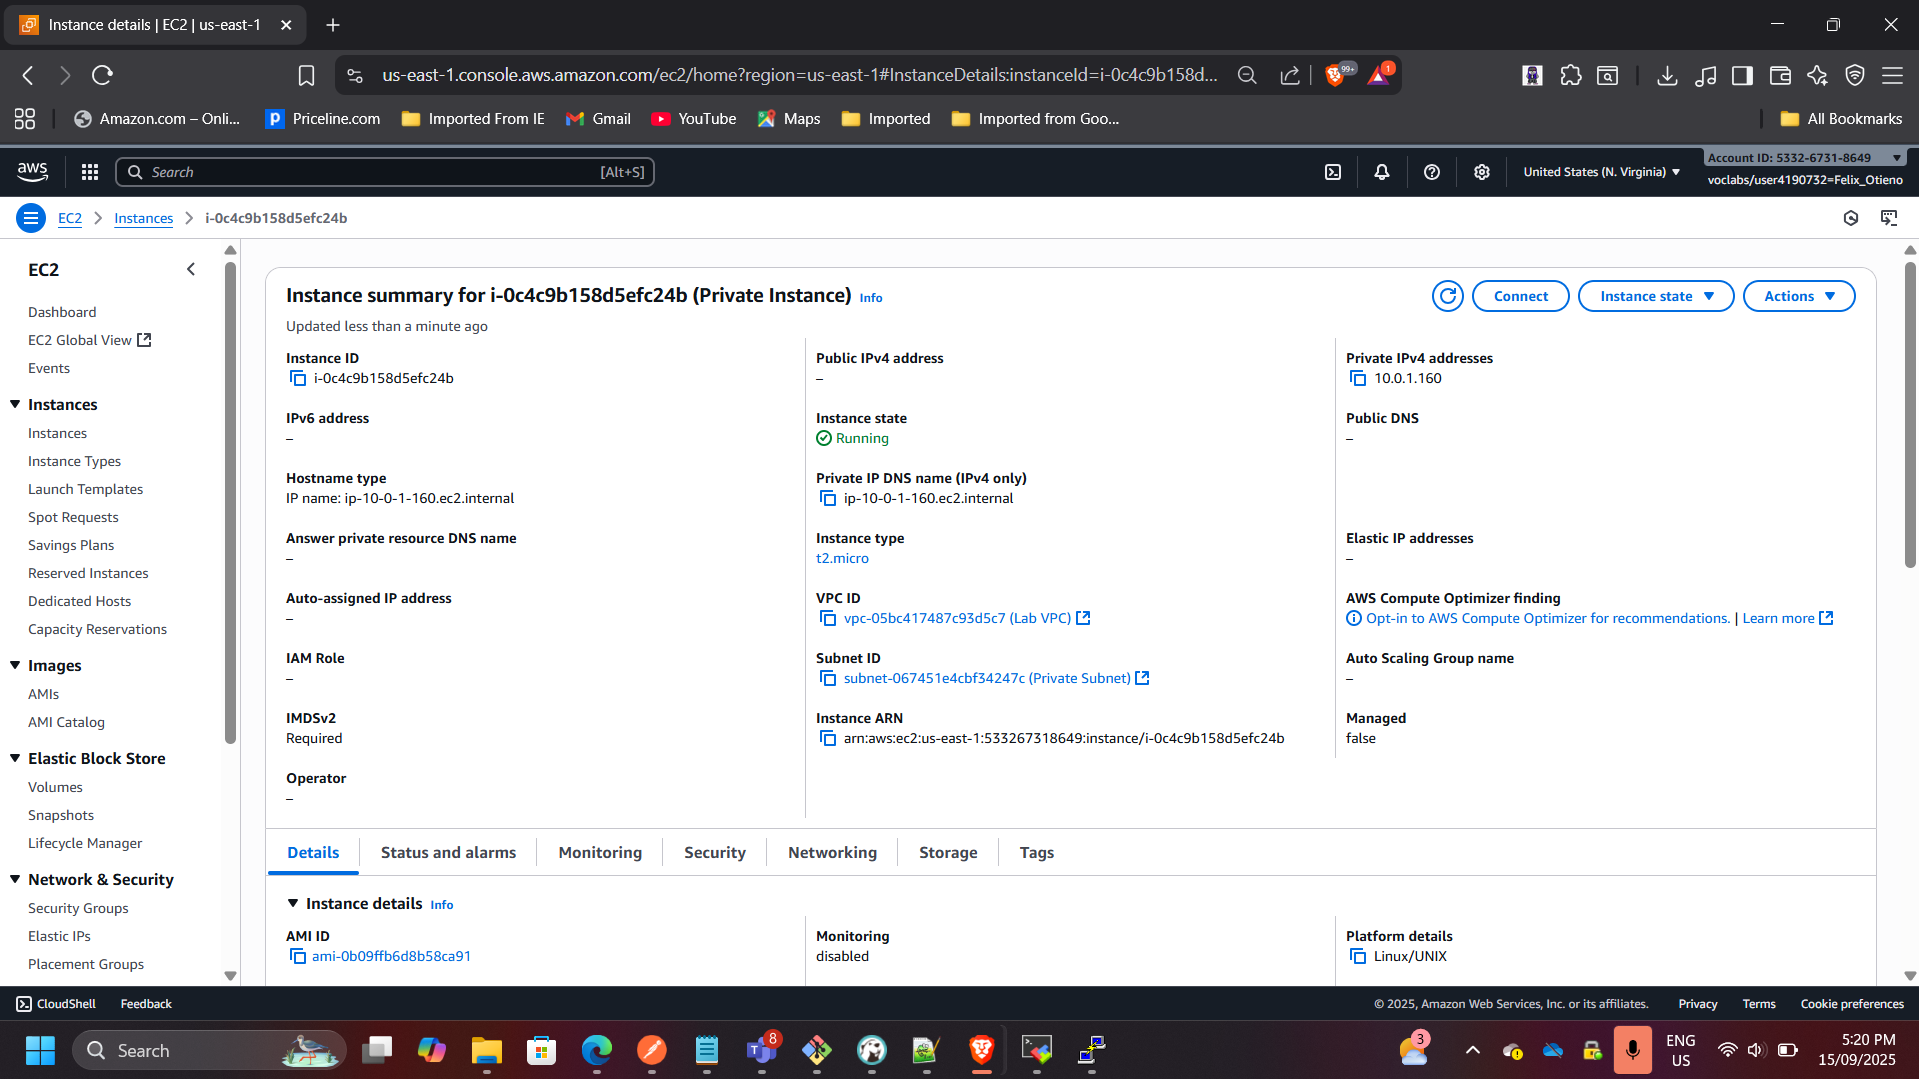
Task: Copy the Instance ID to clipboard
Action: [297, 378]
